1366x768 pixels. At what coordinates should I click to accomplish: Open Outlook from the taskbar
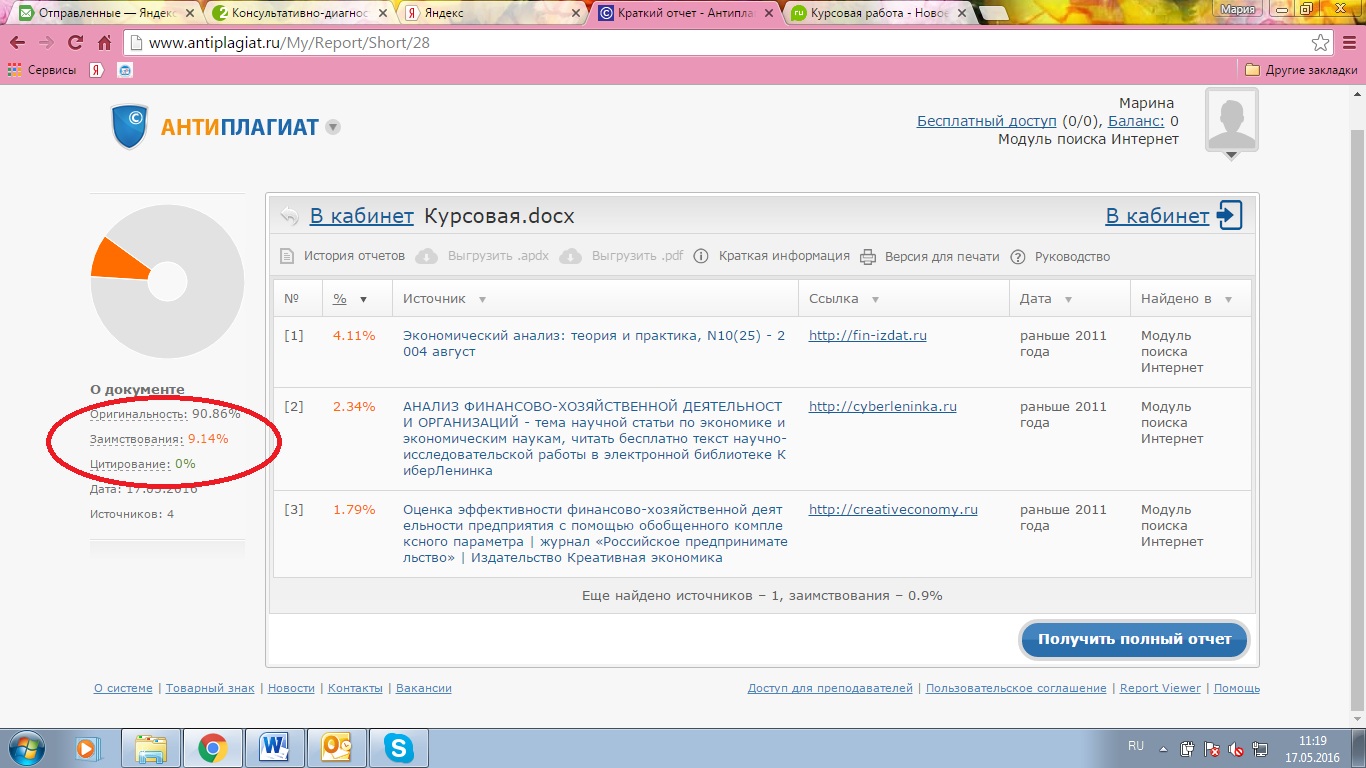tap(336, 748)
